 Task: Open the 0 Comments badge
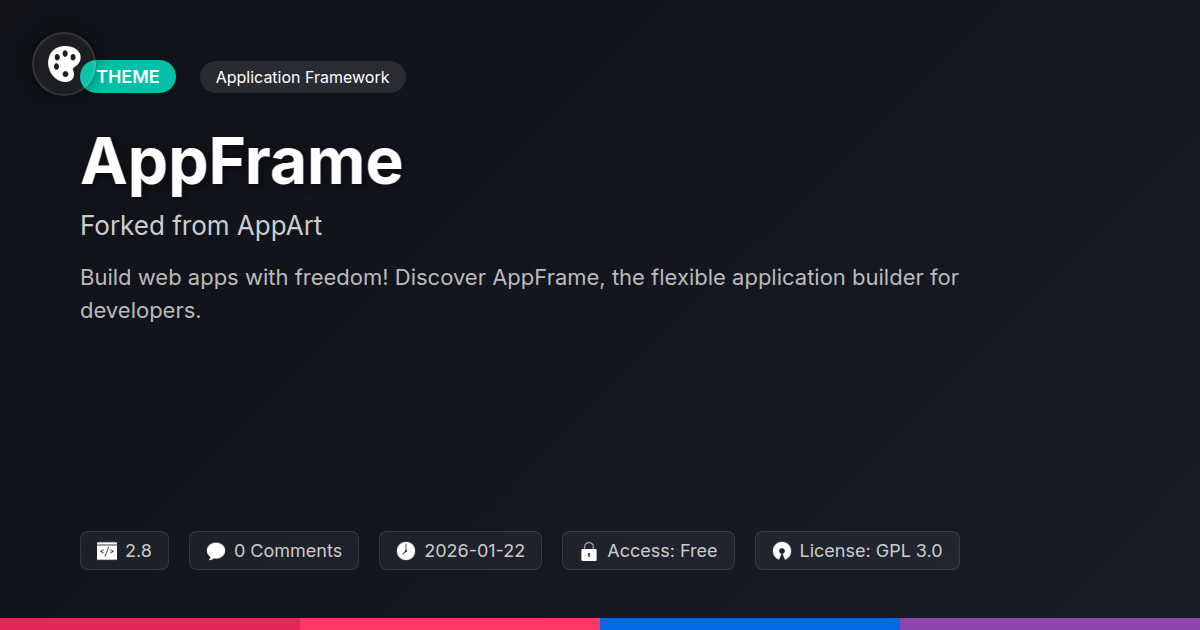tap(274, 551)
